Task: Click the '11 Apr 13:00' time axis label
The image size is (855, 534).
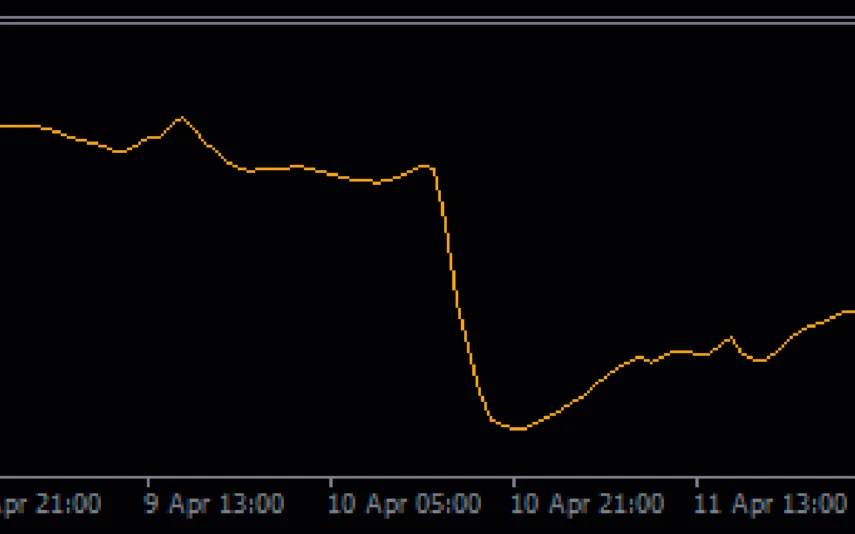Action: pos(770,503)
